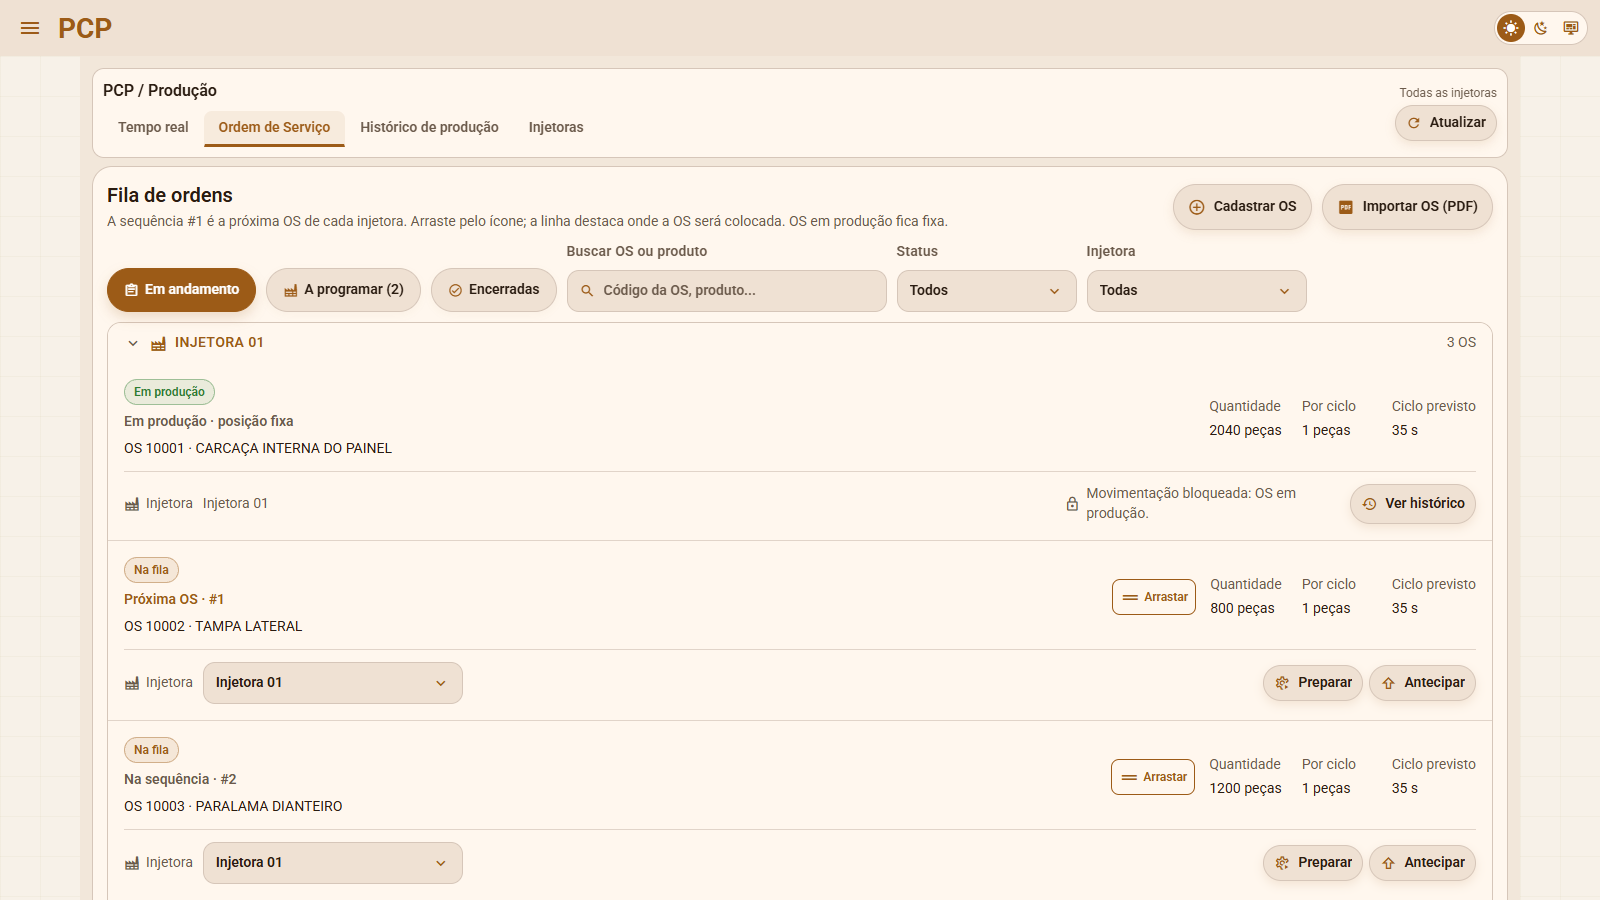The width and height of the screenshot is (1600, 900).
Task: Click Cadastrar OS button
Action: tap(1242, 207)
